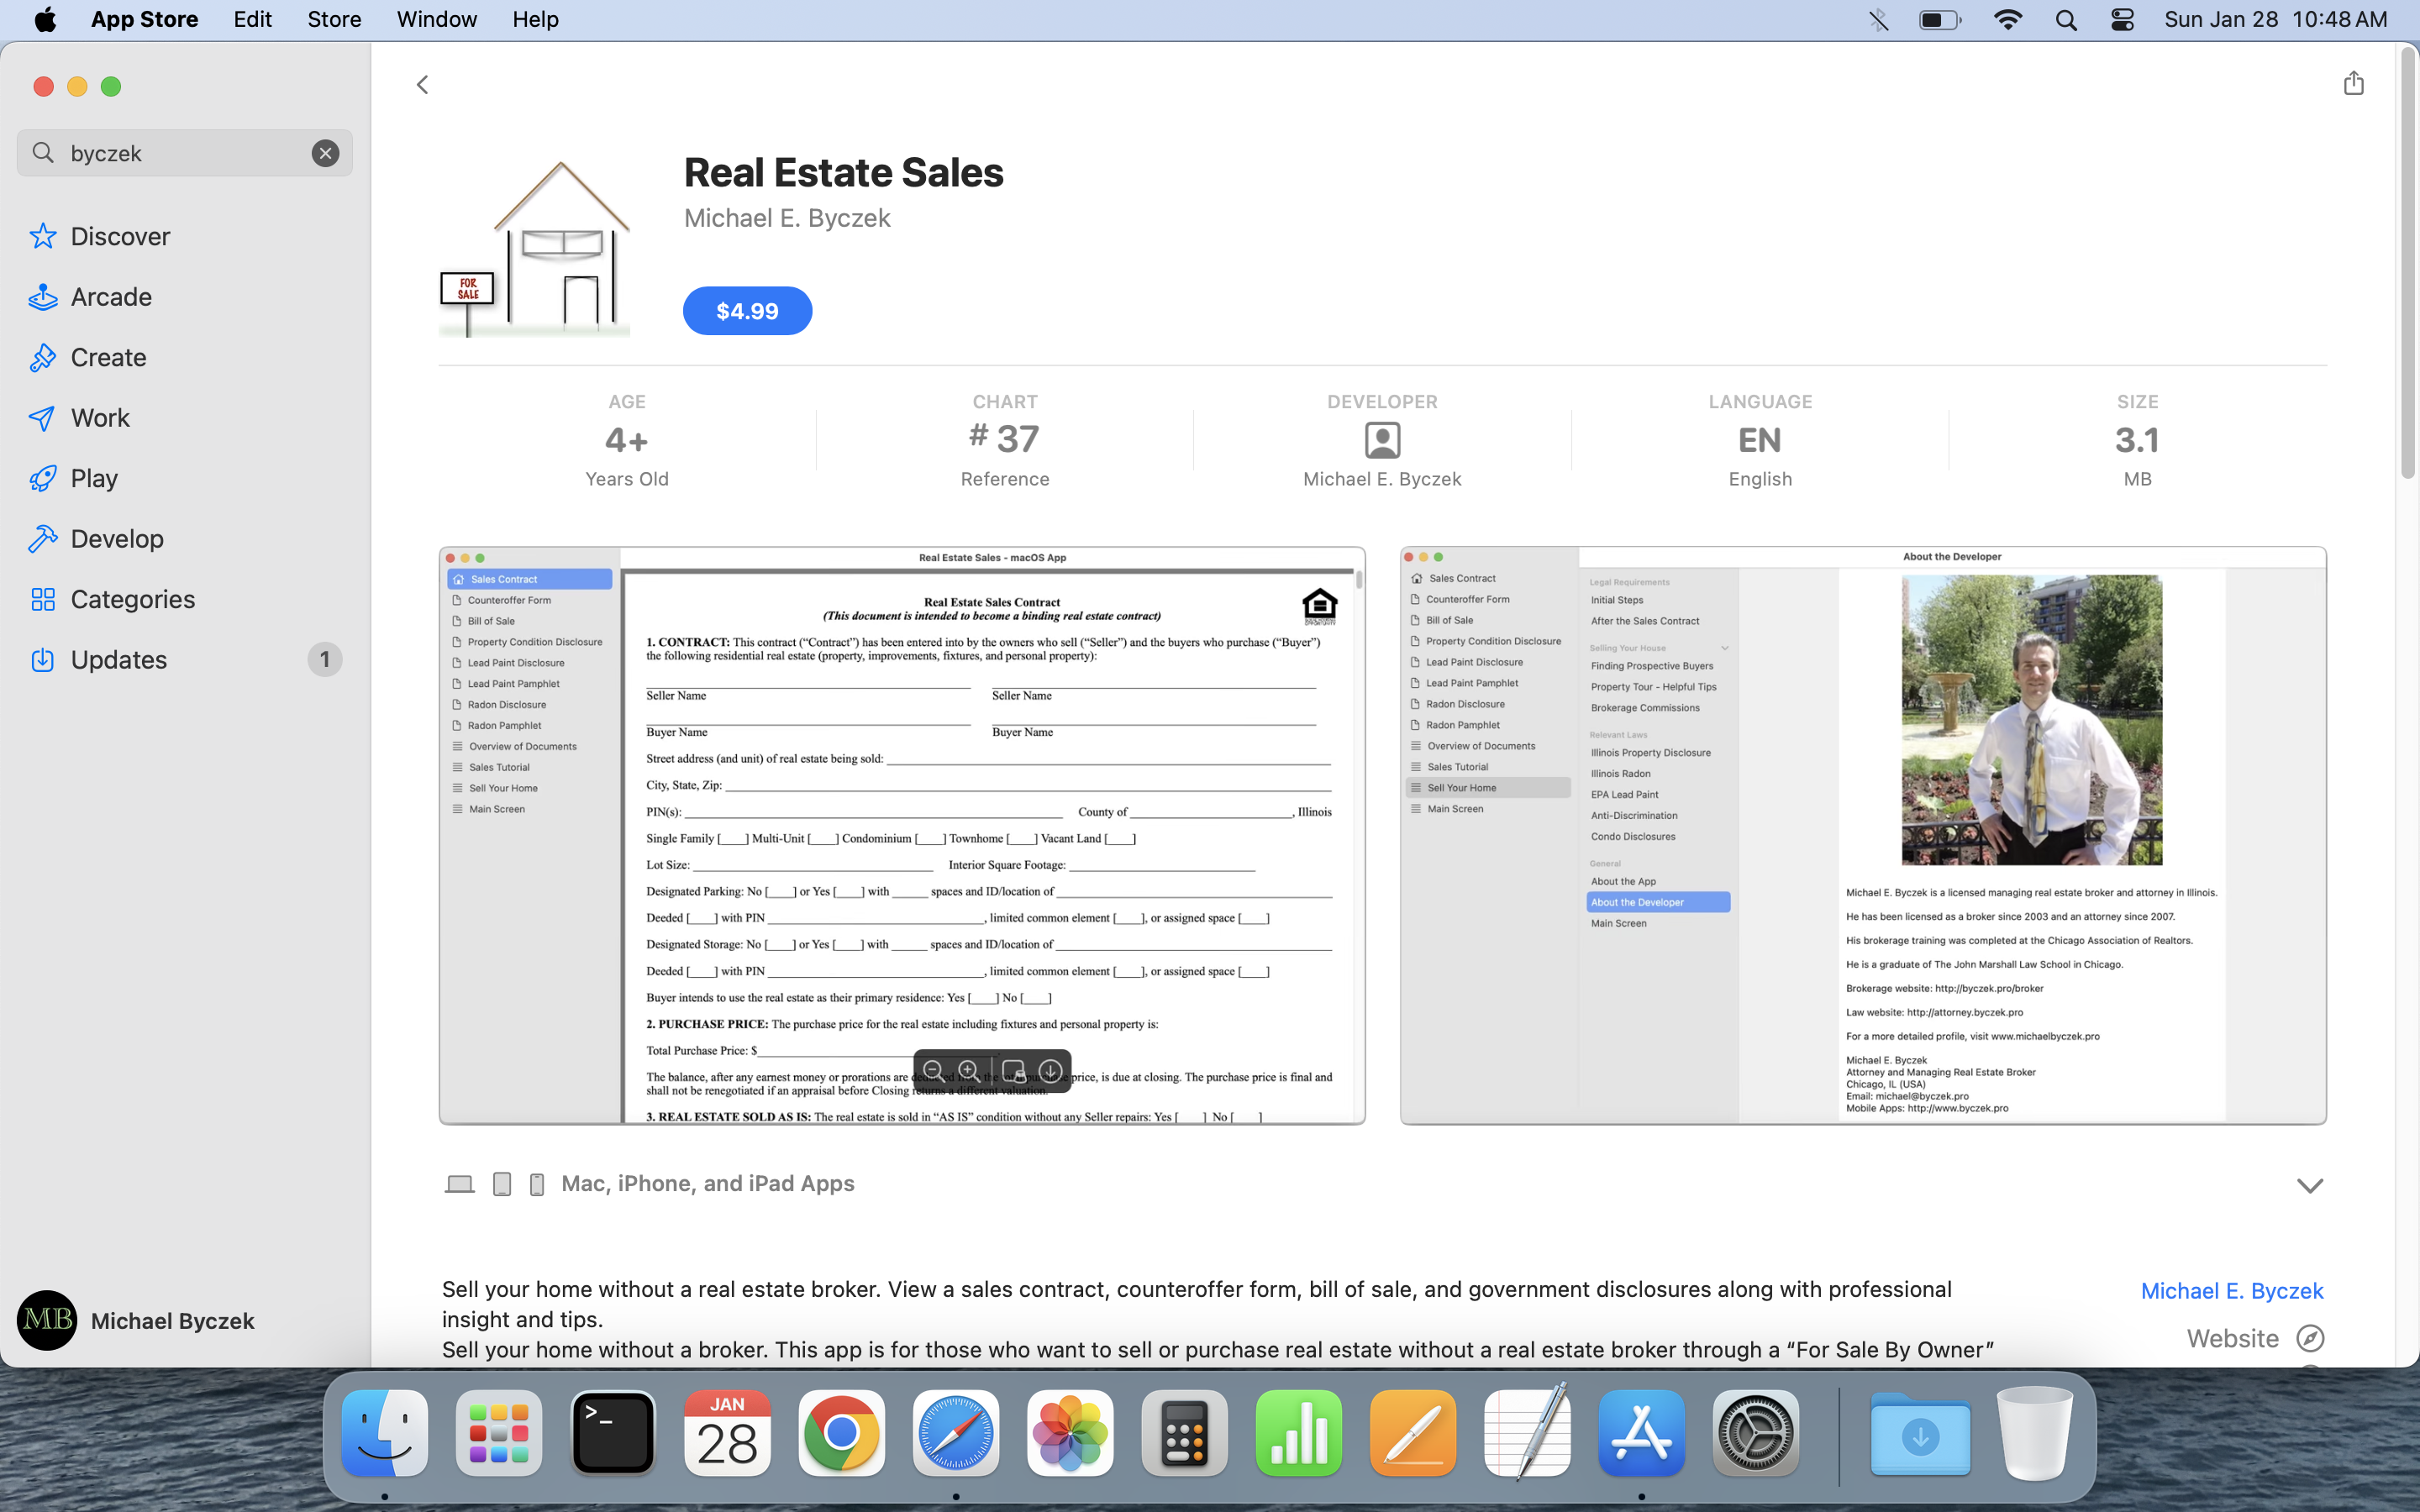Open Photos from the Dock
2420x1512 pixels.
pos(1070,1432)
